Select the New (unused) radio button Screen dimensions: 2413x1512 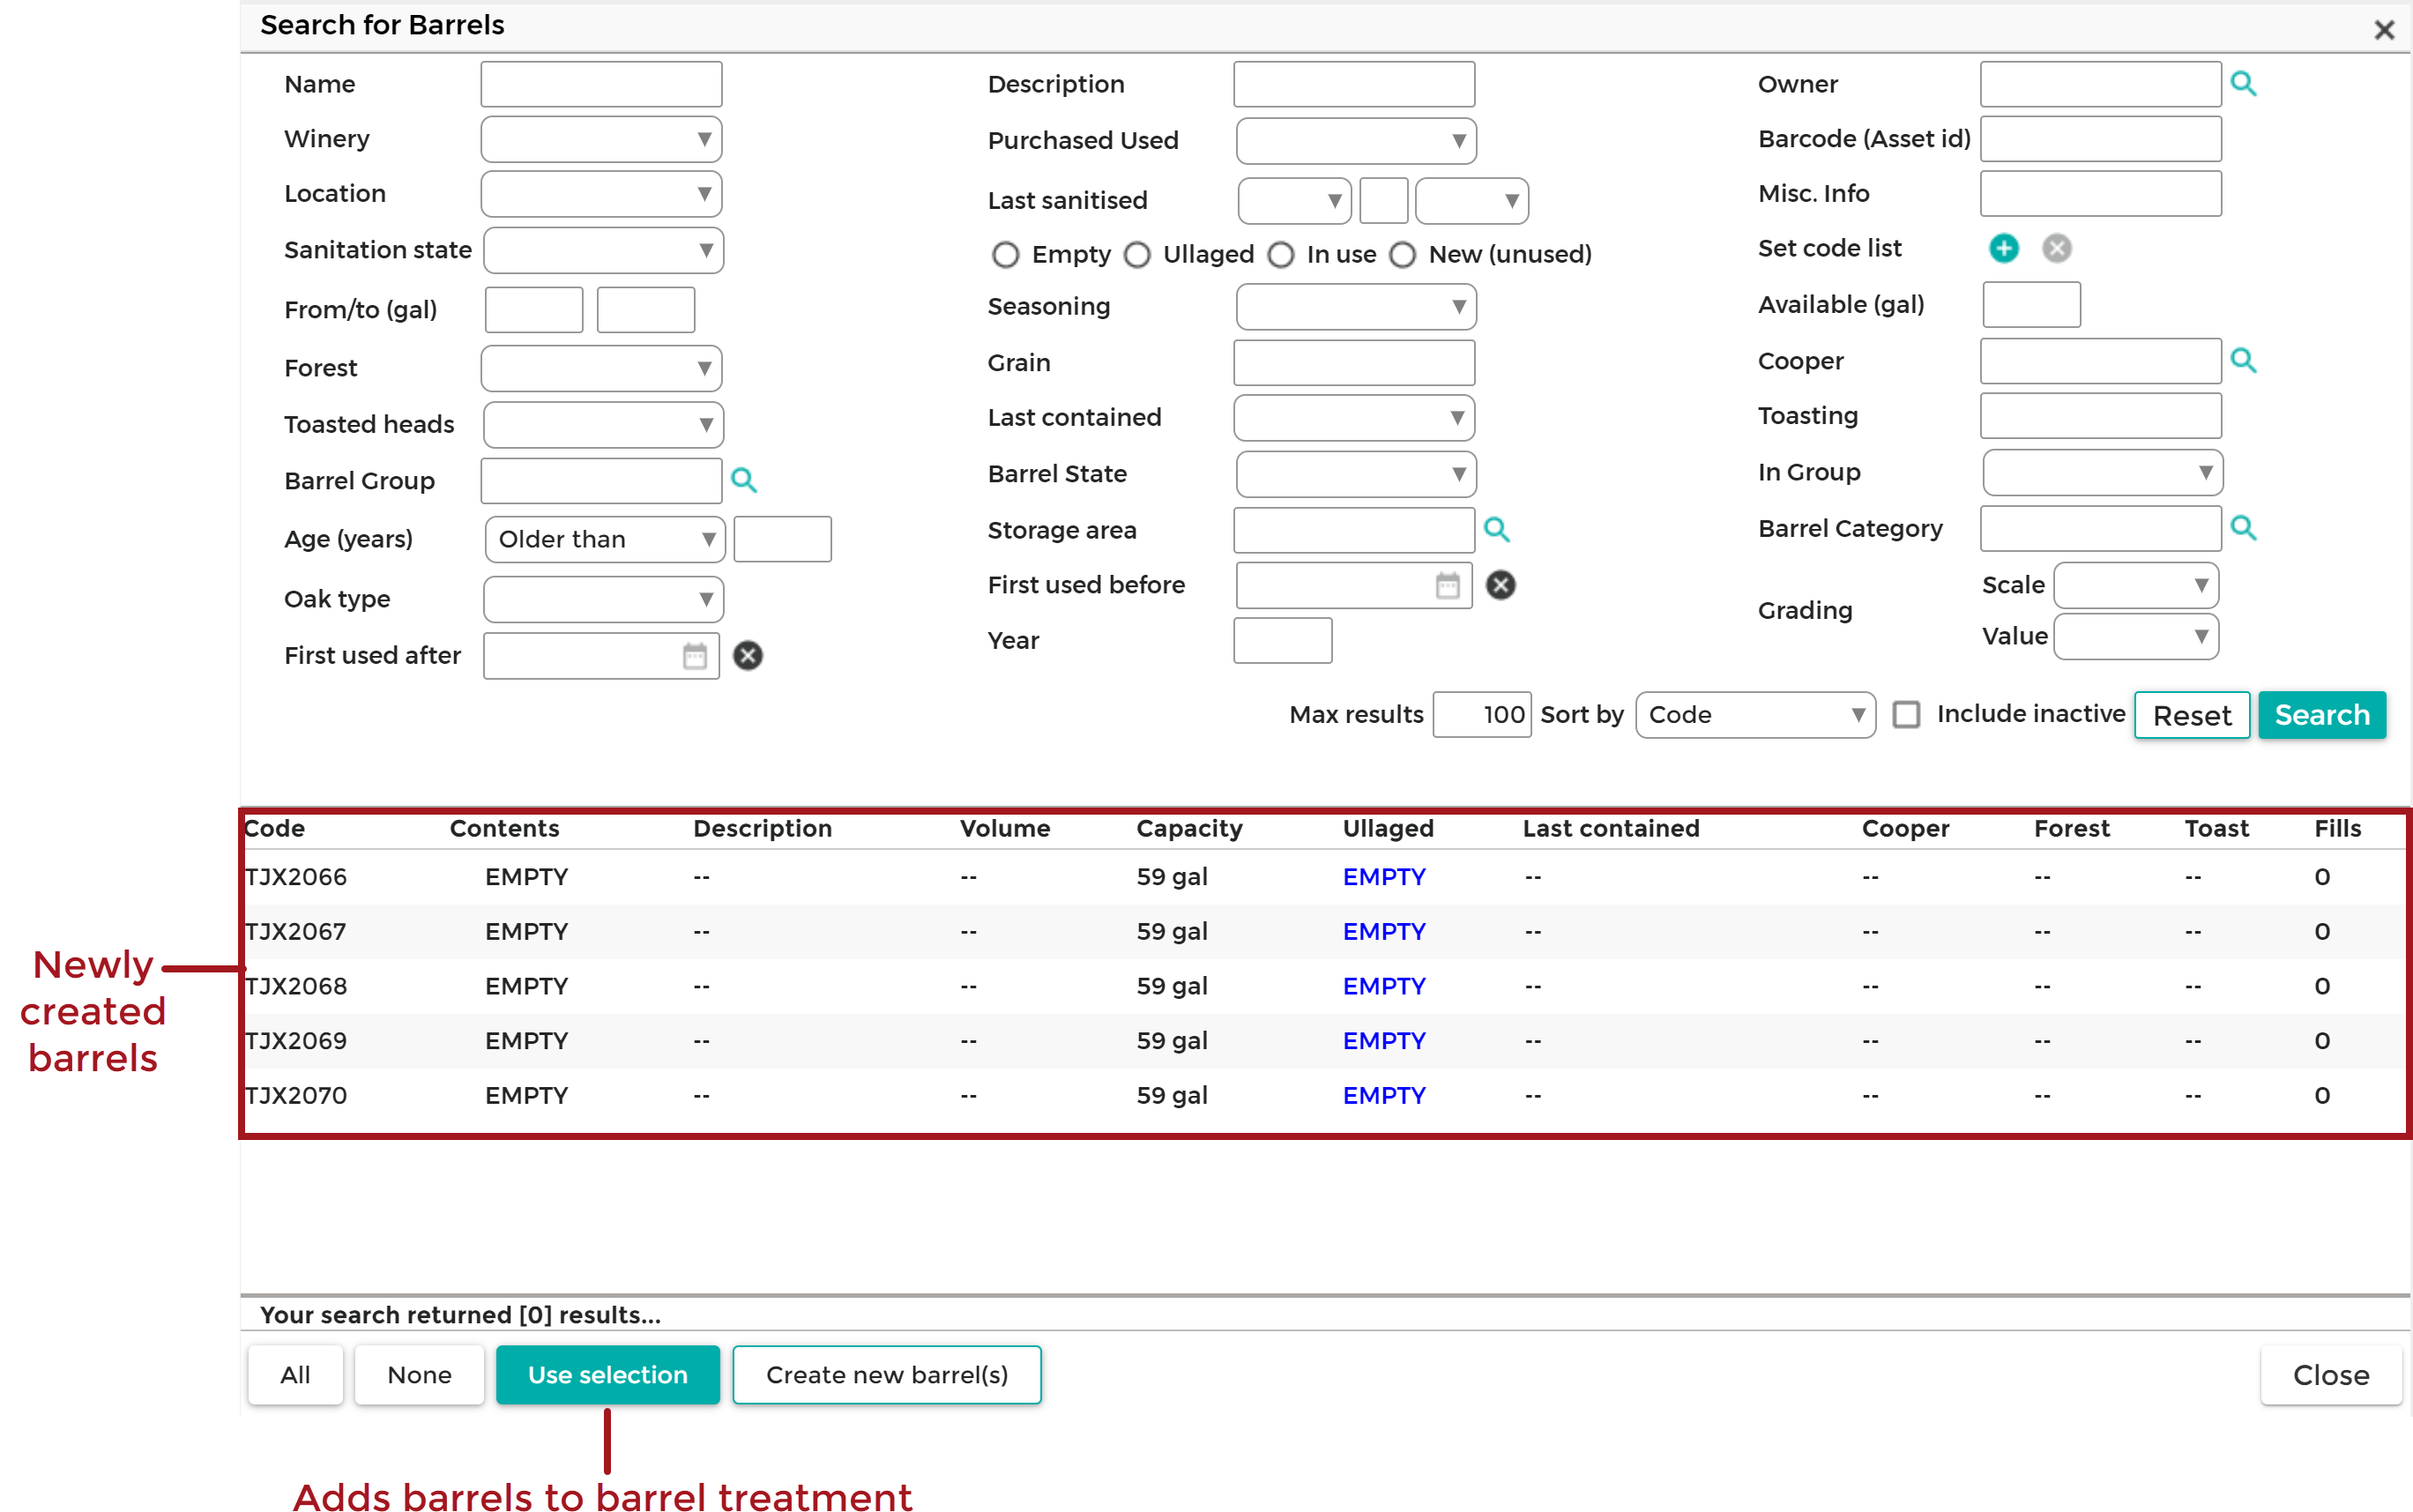[x=1403, y=255]
